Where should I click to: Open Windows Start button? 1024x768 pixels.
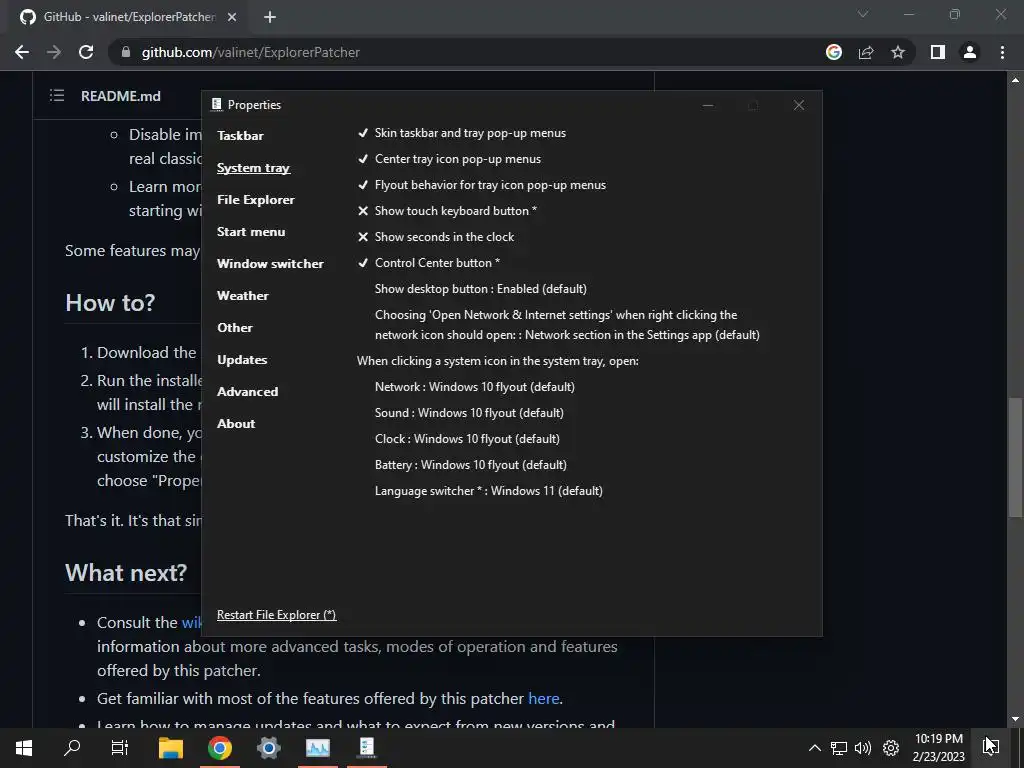pyautogui.click(x=24, y=748)
